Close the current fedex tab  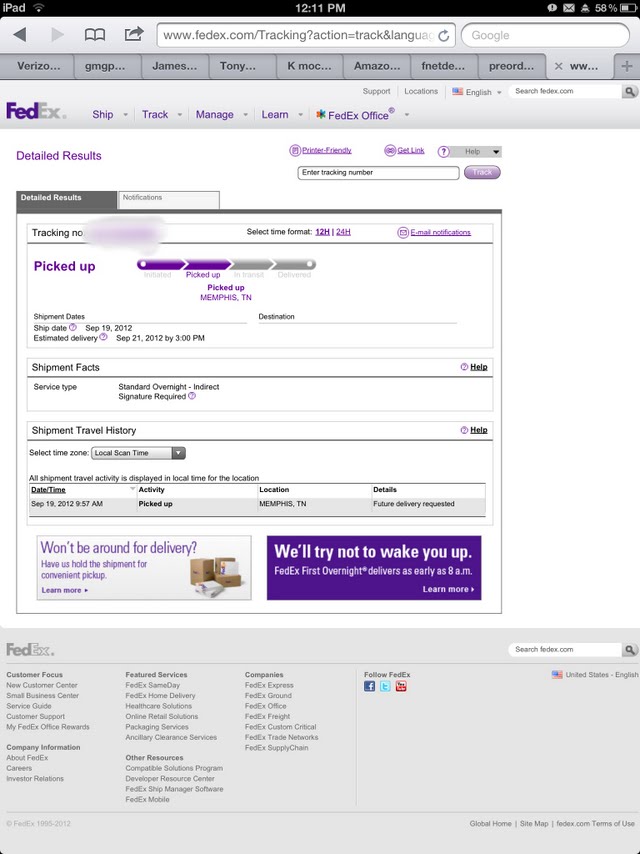coord(558,66)
